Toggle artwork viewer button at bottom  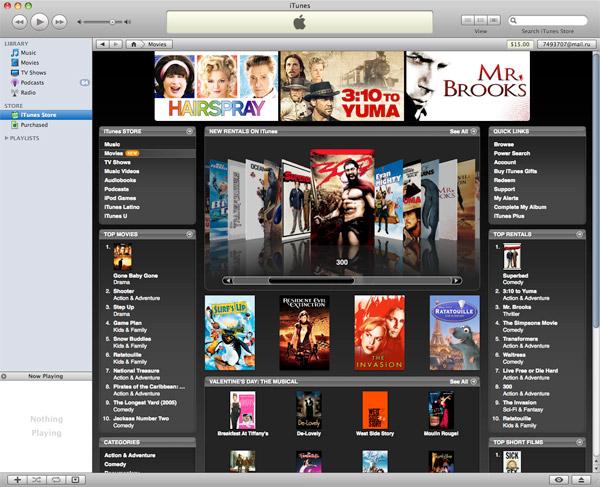pos(75,479)
